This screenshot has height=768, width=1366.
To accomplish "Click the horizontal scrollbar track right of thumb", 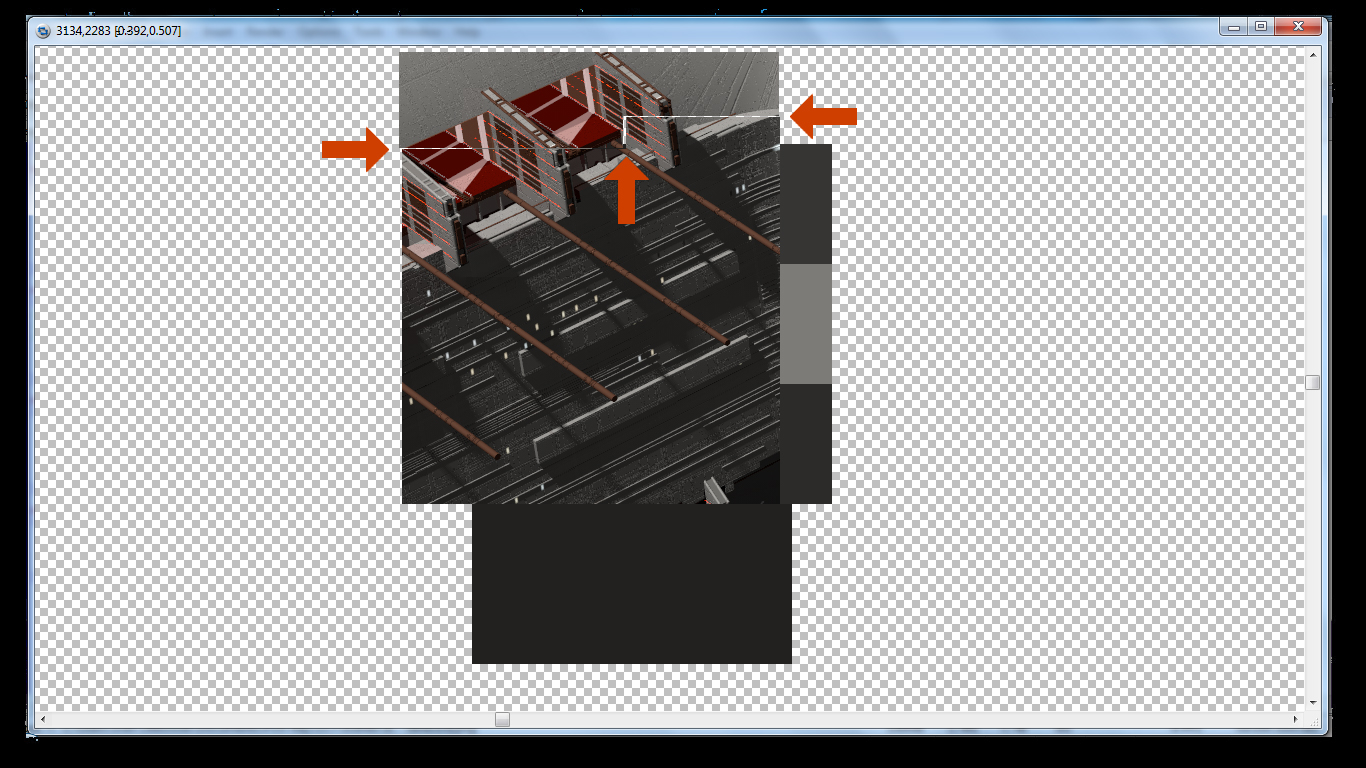I will (900, 719).
